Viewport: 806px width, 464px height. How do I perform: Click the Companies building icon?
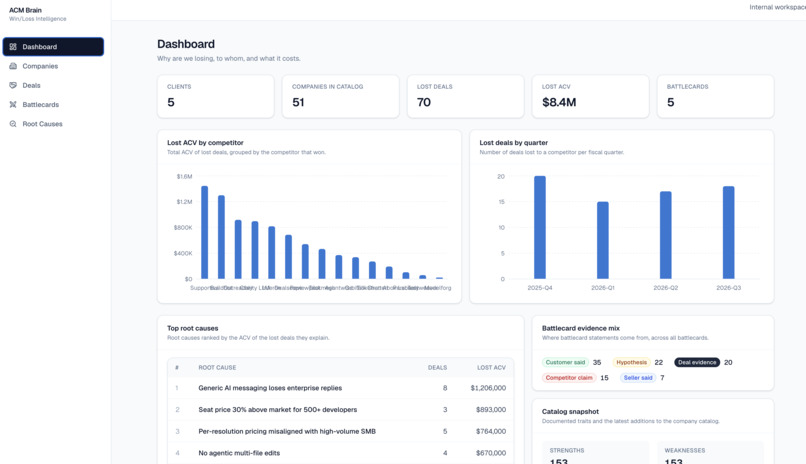[13, 66]
